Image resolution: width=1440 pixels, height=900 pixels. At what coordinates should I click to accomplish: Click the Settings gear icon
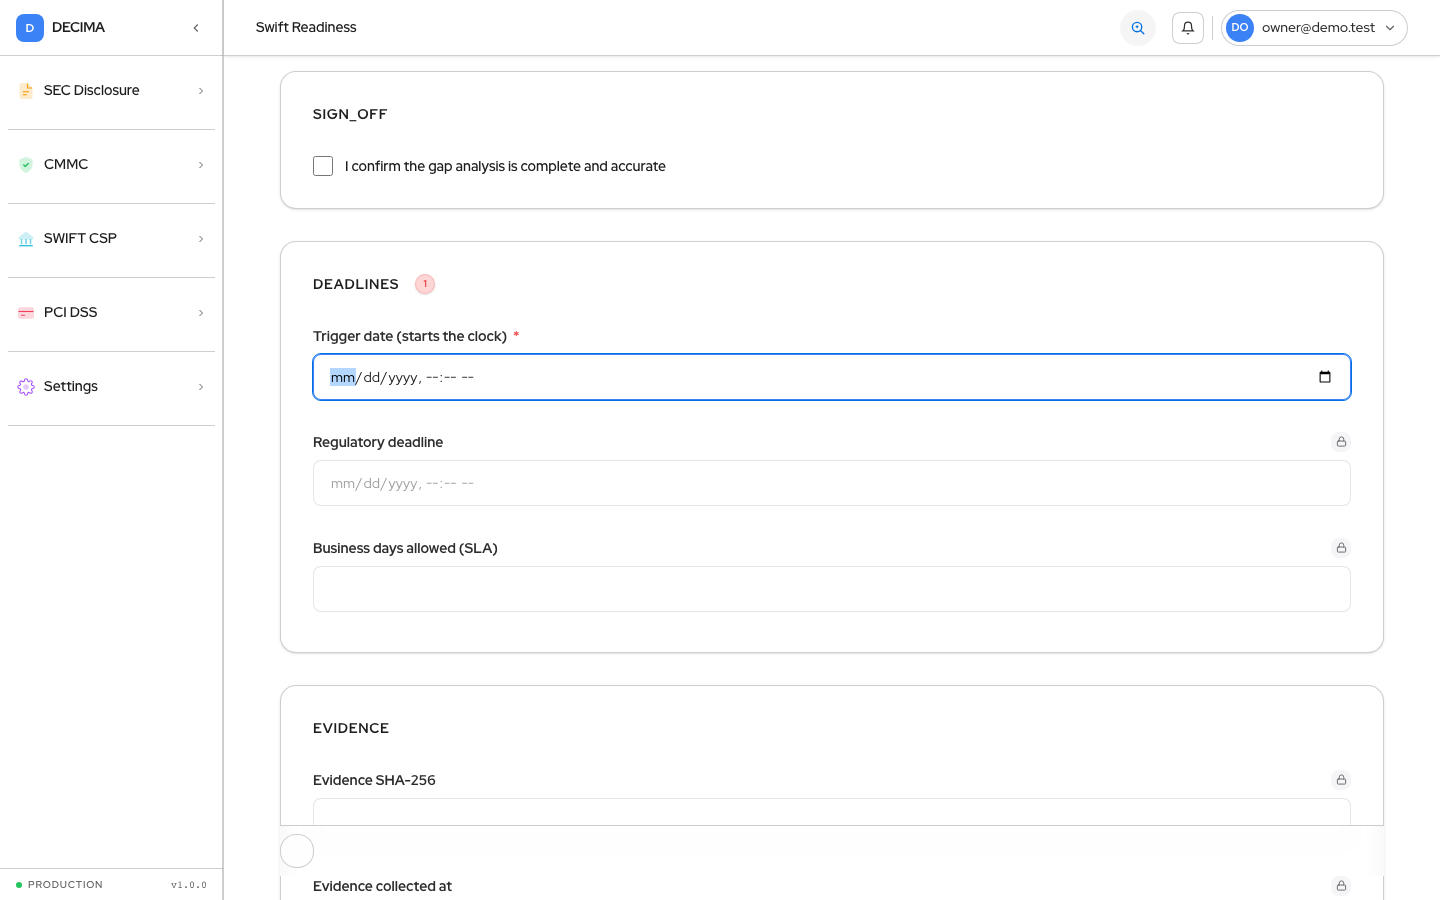pos(26,387)
